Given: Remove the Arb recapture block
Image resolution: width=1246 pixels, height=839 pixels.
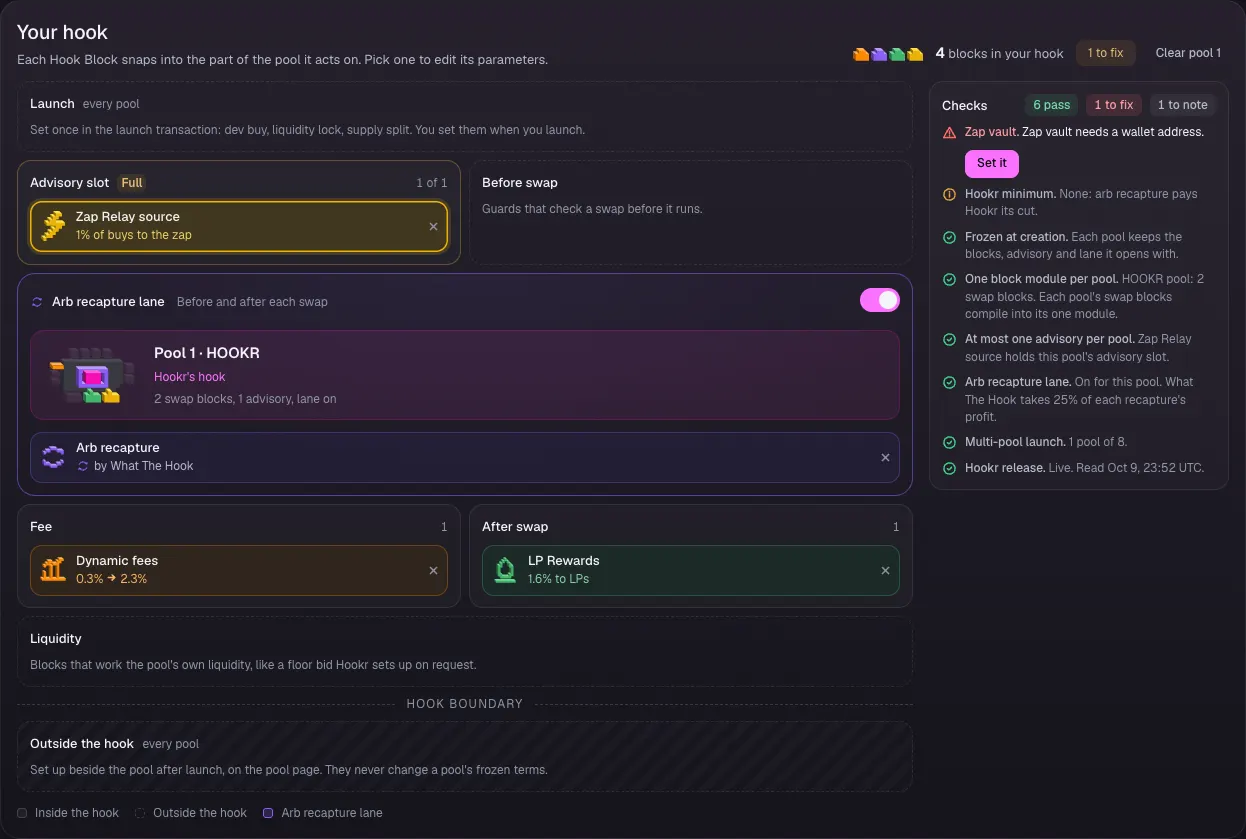Looking at the screenshot, I should pyautogui.click(x=885, y=458).
